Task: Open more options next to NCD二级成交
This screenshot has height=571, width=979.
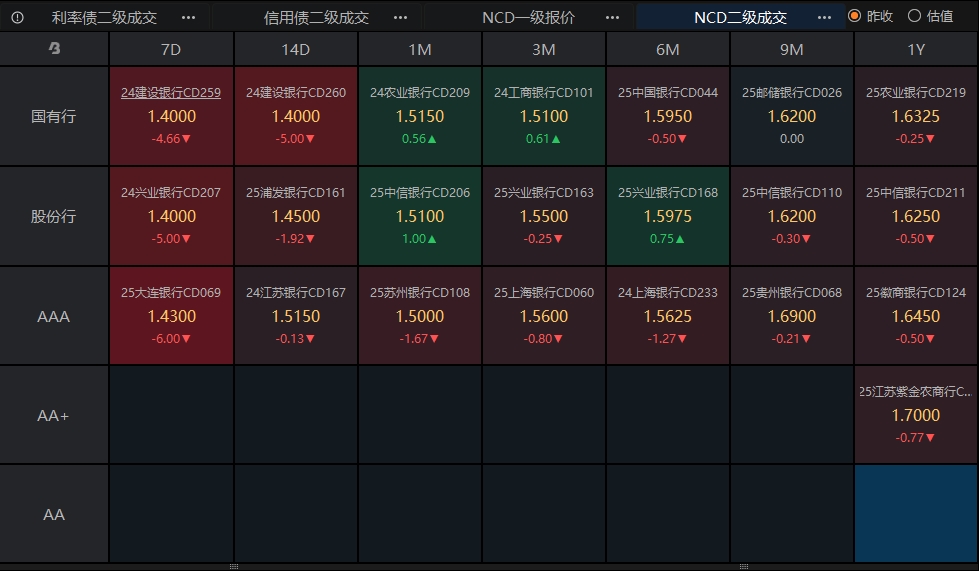Action: [x=824, y=17]
